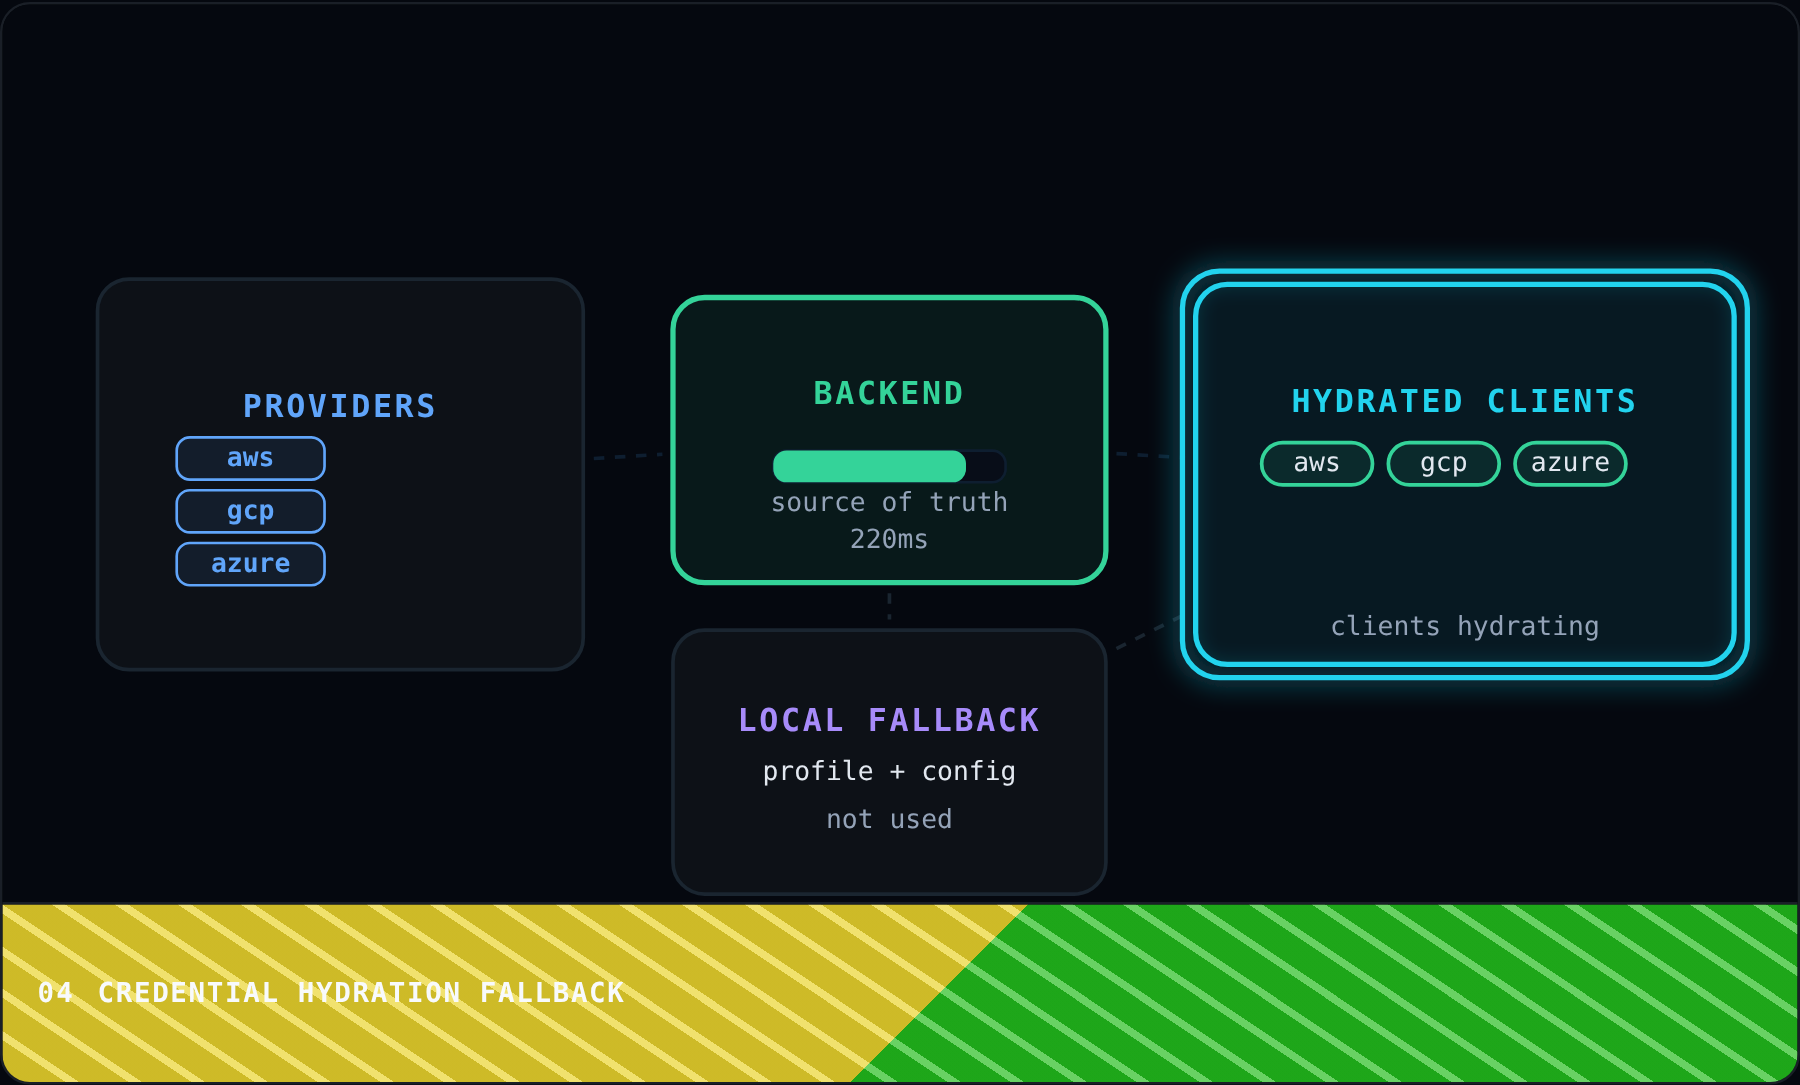Select the aws pill in Hydrated Clients
This screenshot has height=1085, width=1800.
1317,463
